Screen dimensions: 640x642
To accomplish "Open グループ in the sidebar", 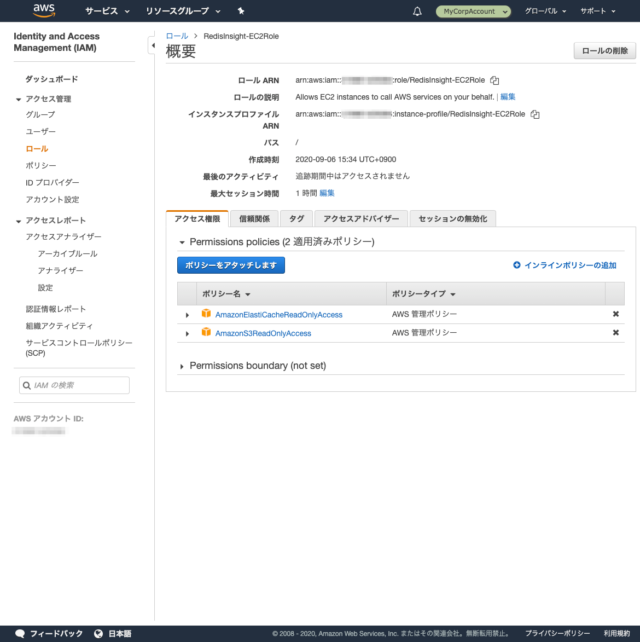I will click(x=40, y=115).
